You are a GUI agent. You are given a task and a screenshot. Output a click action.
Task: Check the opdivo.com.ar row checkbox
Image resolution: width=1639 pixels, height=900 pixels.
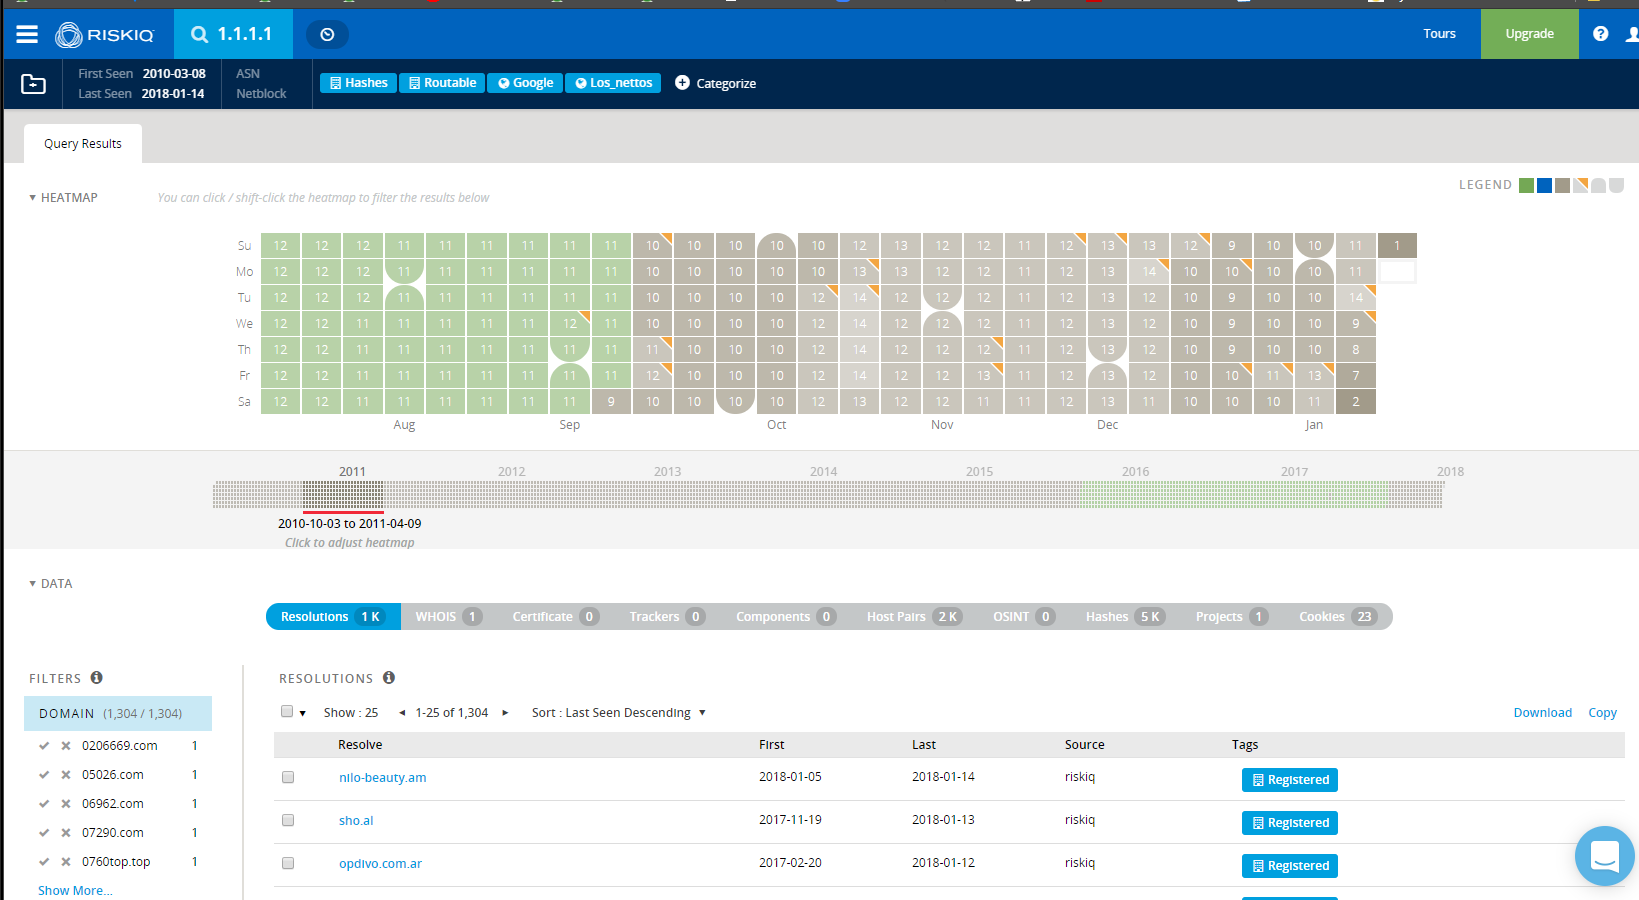(288, 863)
